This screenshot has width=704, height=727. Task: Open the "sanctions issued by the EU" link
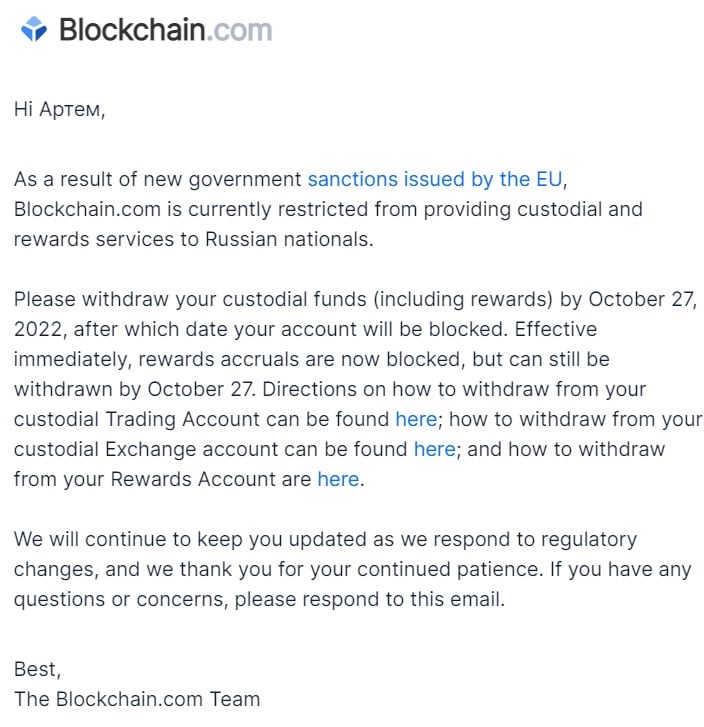435,179
